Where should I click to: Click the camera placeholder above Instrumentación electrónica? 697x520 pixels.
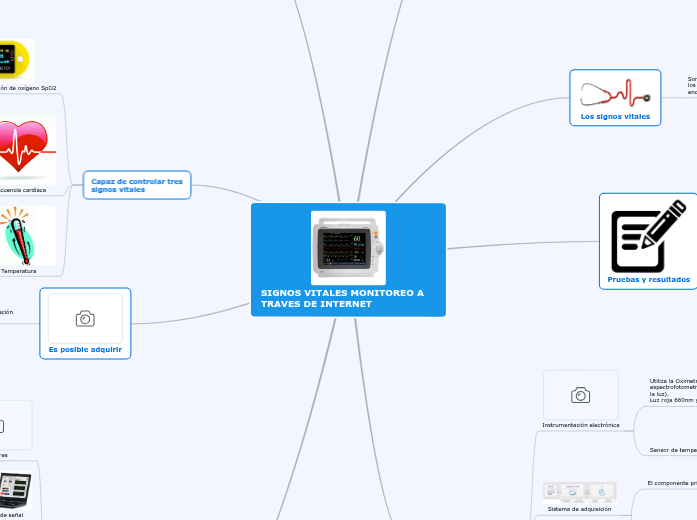[x=580, y=395]
